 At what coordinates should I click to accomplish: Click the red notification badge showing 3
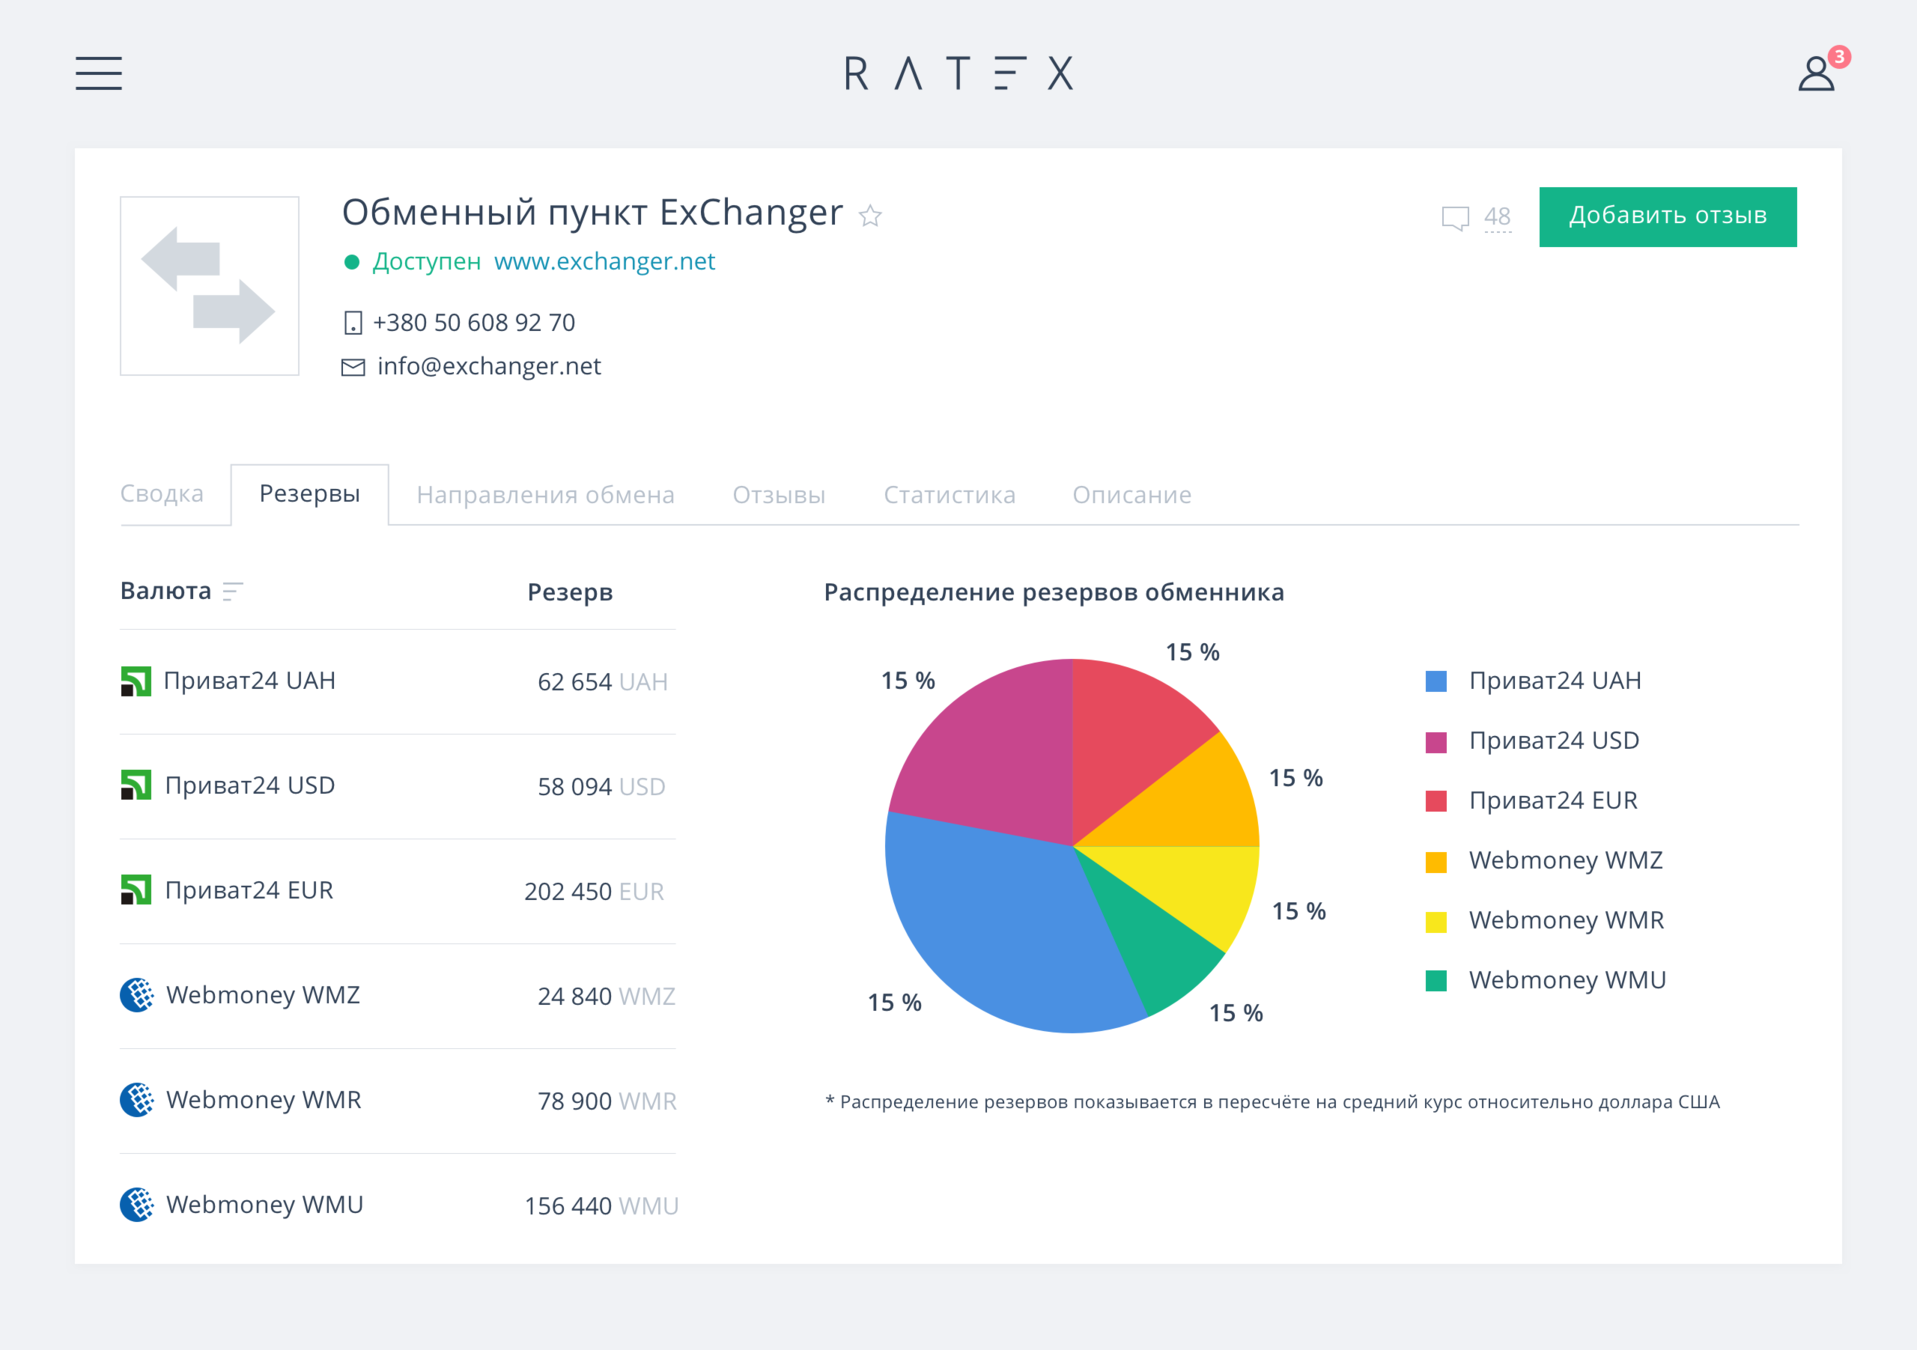[x=1839, y=57]
